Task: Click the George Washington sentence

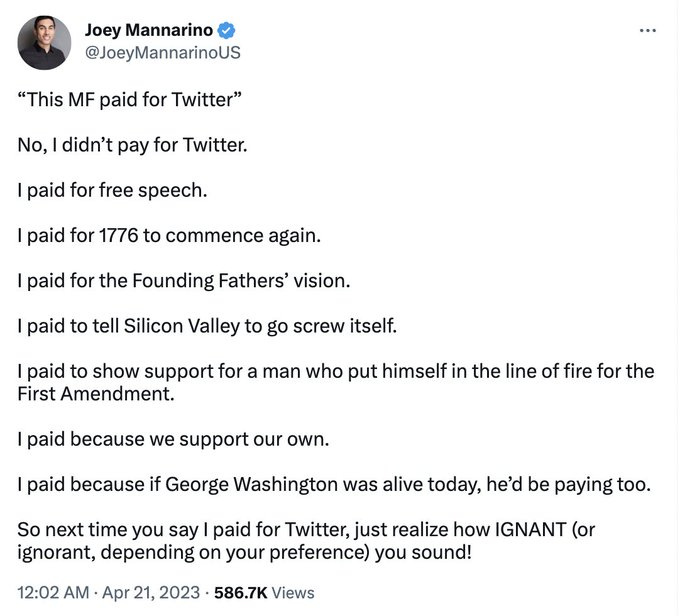Action: coord(334,484)
